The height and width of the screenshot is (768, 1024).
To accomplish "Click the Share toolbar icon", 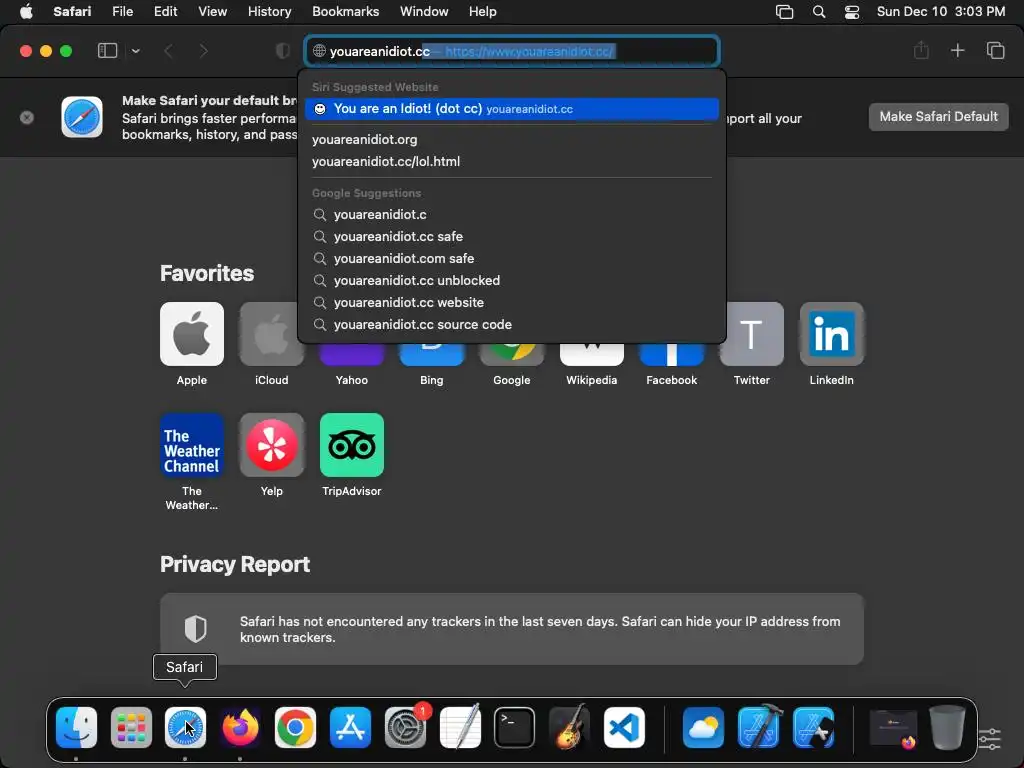I will tap(921, 51).
